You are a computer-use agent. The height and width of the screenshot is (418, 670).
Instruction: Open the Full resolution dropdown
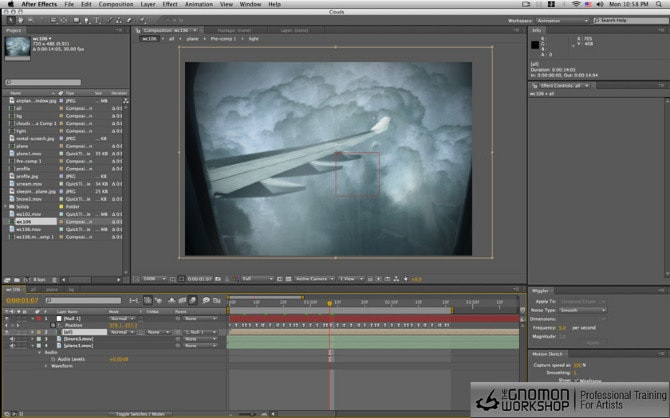[257, 279]
